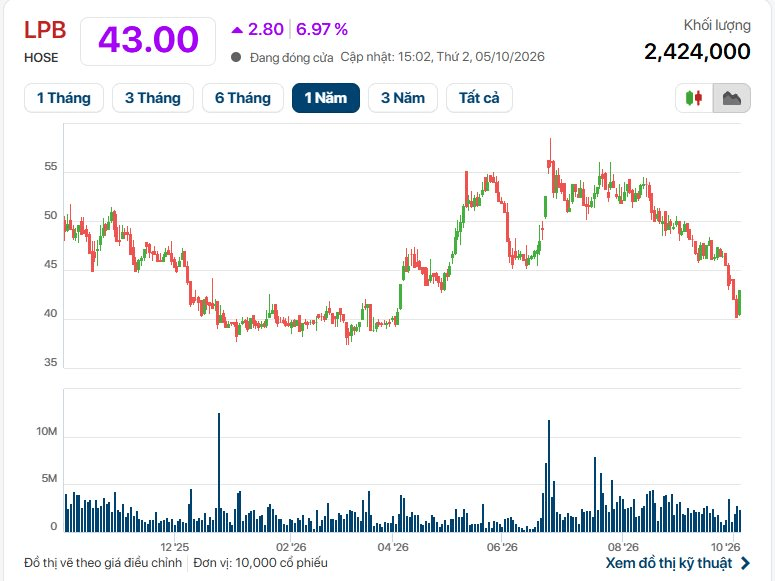Open Xem đồ thị kỹ thuật link

[669, 563]
